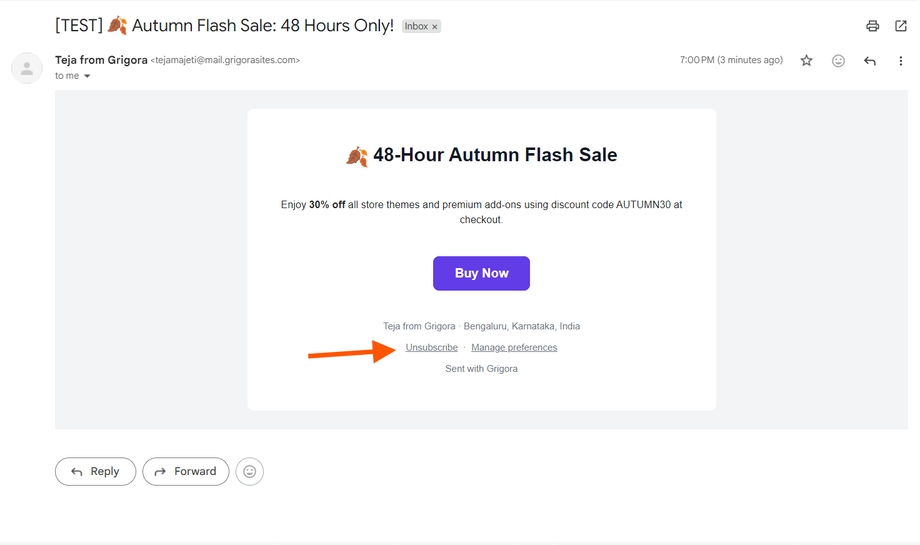Print this email using the printer icon
Viewport: 920px width, 545px height.
pos(872,26)
